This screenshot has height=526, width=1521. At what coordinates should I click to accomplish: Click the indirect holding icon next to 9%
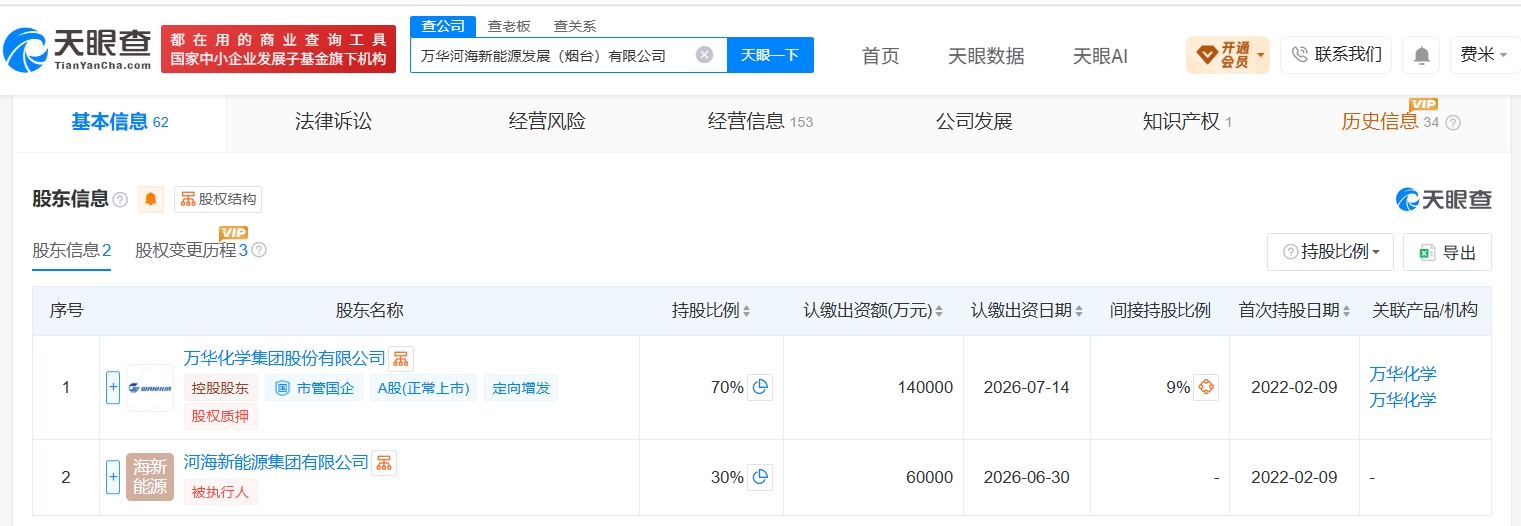click(x=1206, y=387)
